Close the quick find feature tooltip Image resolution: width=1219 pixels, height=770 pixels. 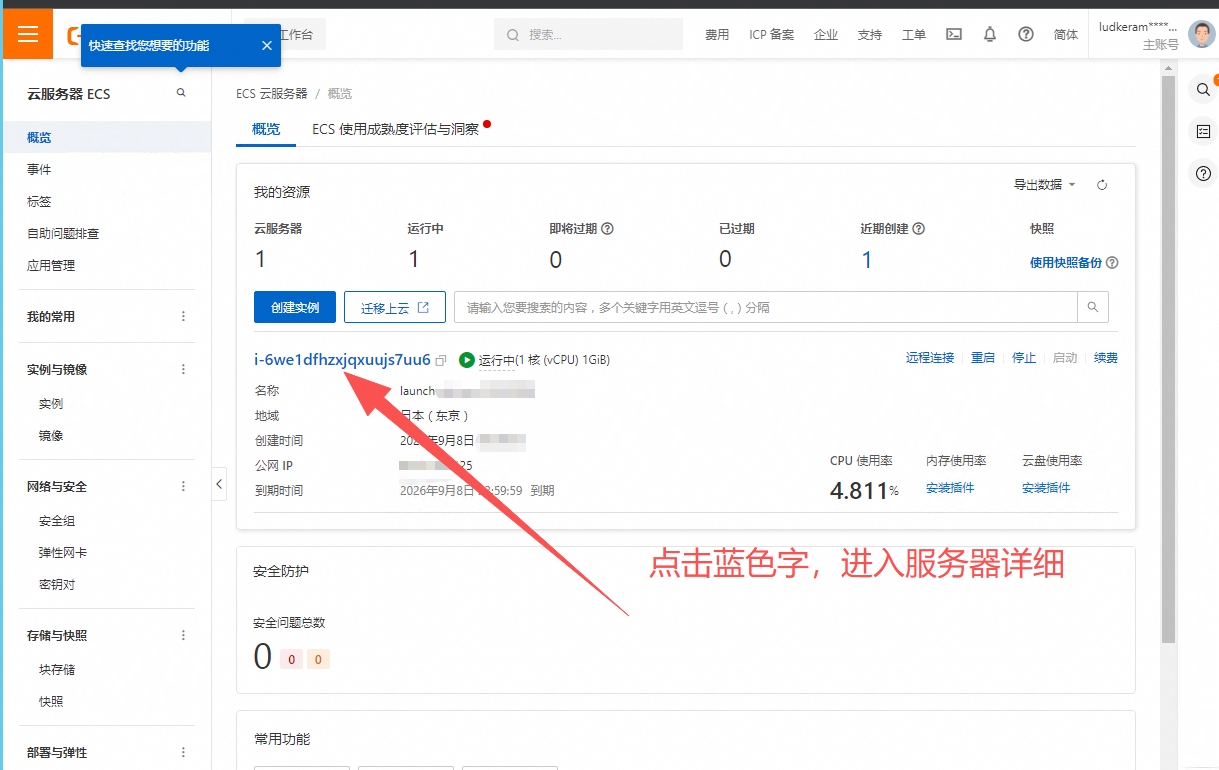266,45
